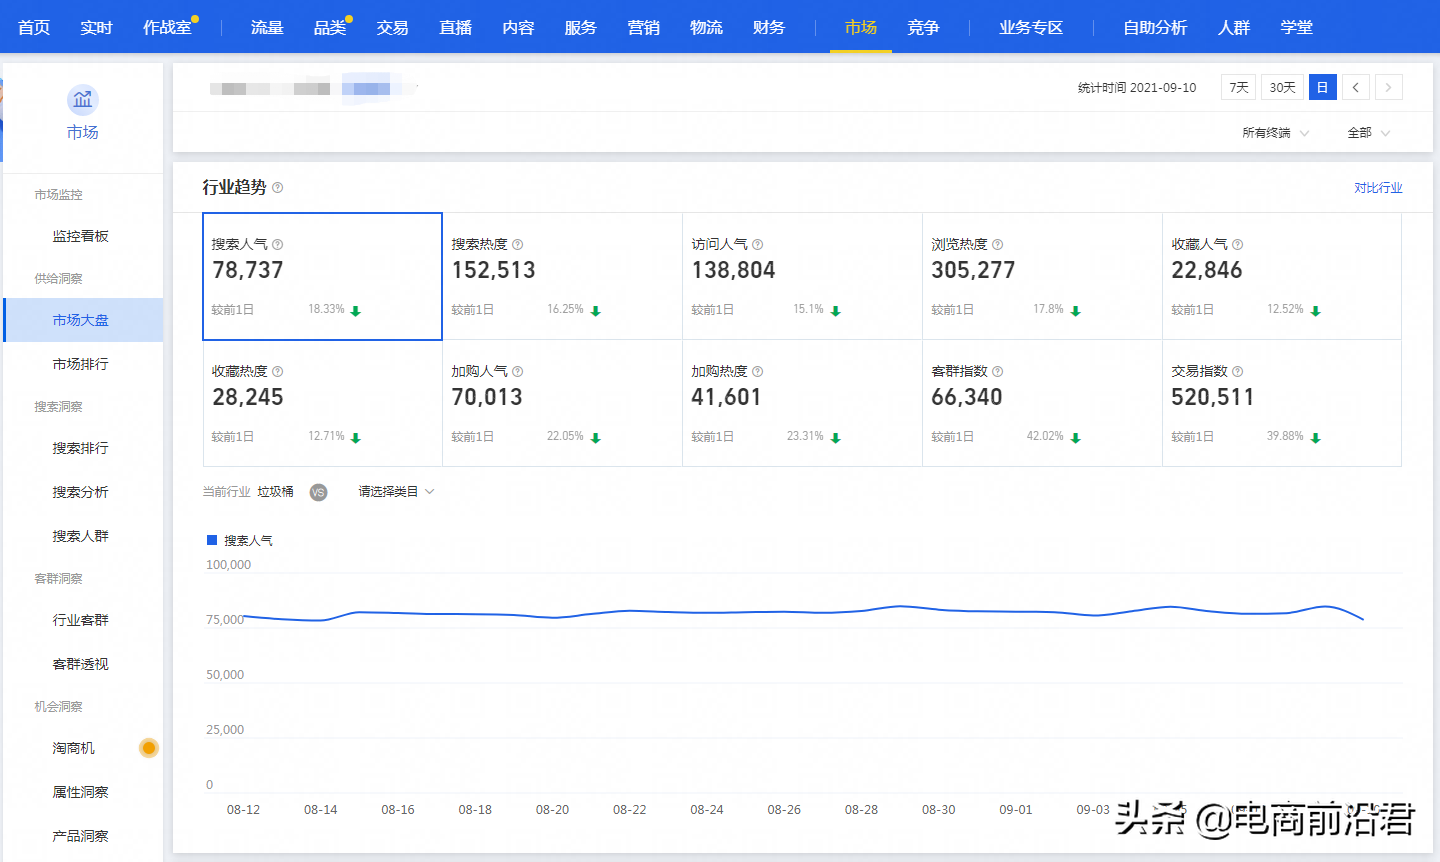This screenshot has width=1440, height=862.
Task: Select the 日 daily range button
Action: [x=1322, y=88]
